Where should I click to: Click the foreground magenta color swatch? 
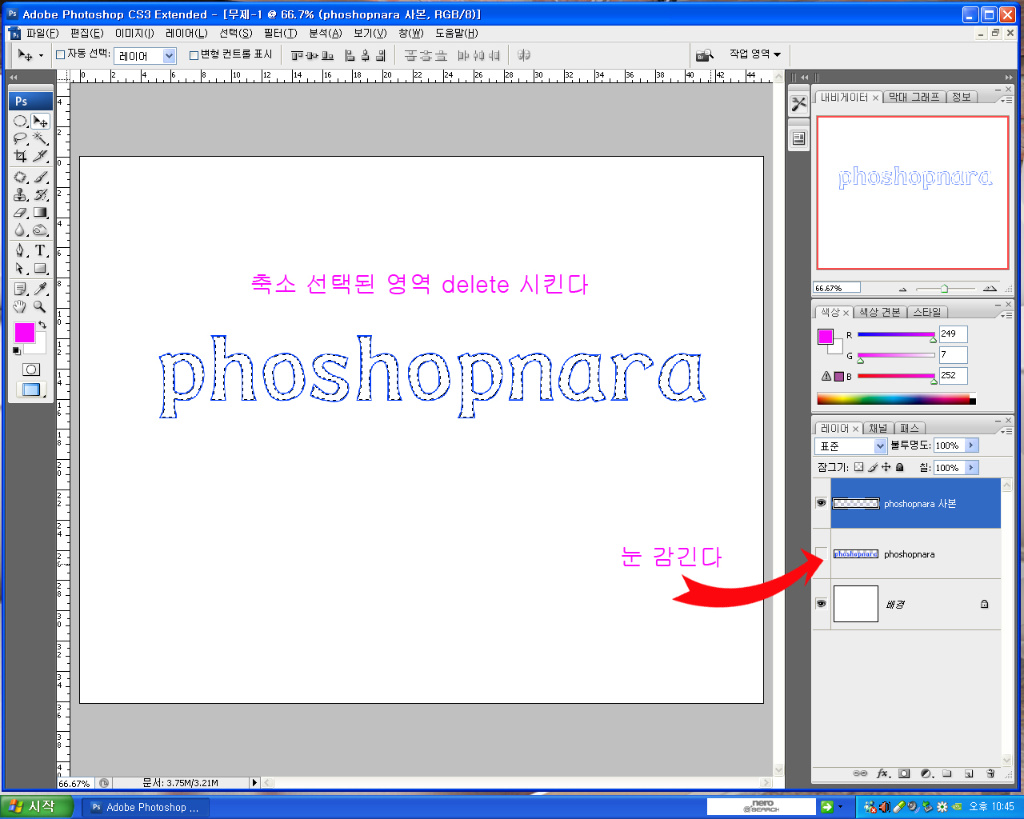point(25,332)
